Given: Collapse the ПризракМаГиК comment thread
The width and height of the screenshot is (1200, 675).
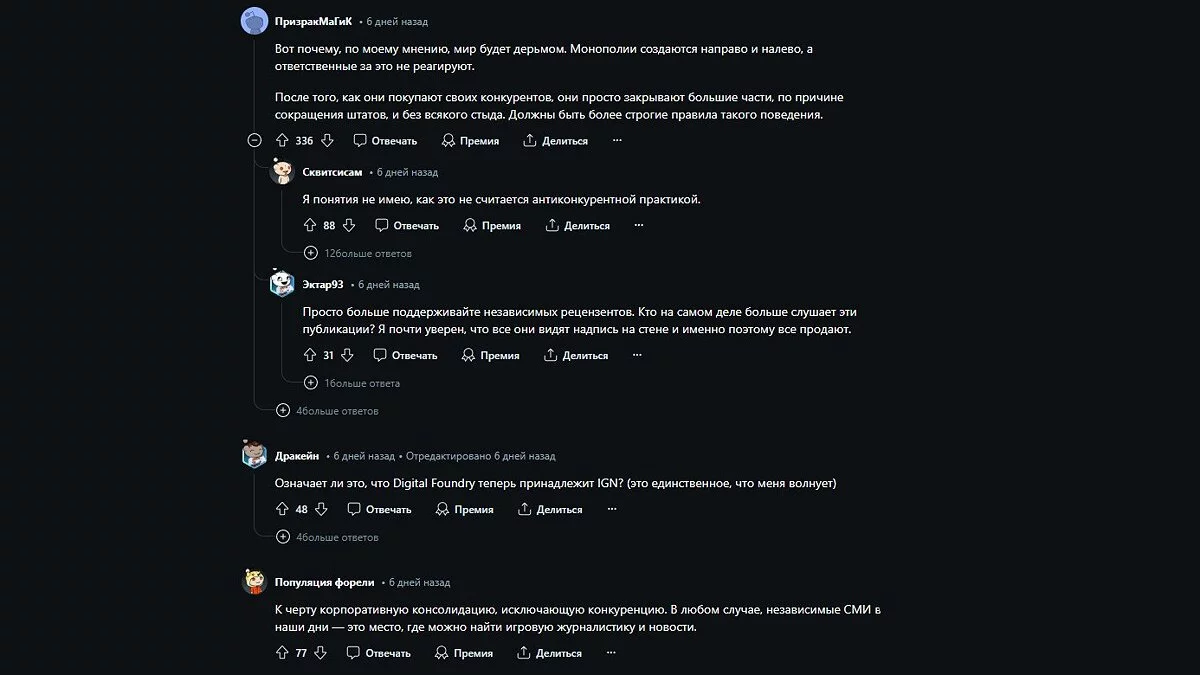Looking at the screenshot, I should click(255, 141).
